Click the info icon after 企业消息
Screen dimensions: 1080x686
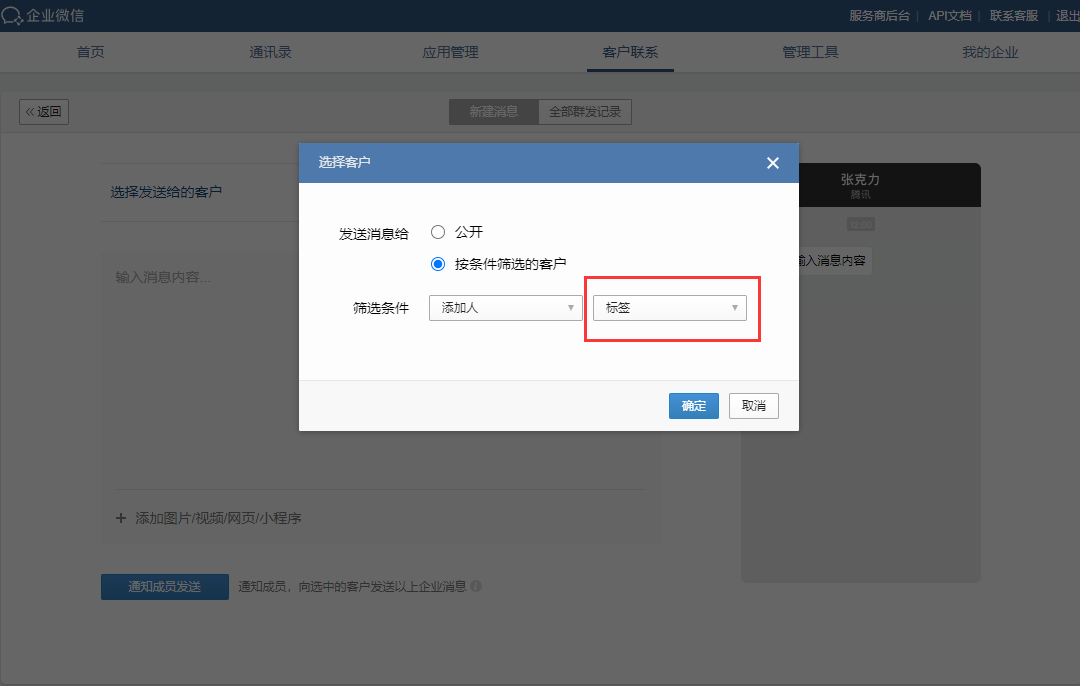click(x=476, y=587)
